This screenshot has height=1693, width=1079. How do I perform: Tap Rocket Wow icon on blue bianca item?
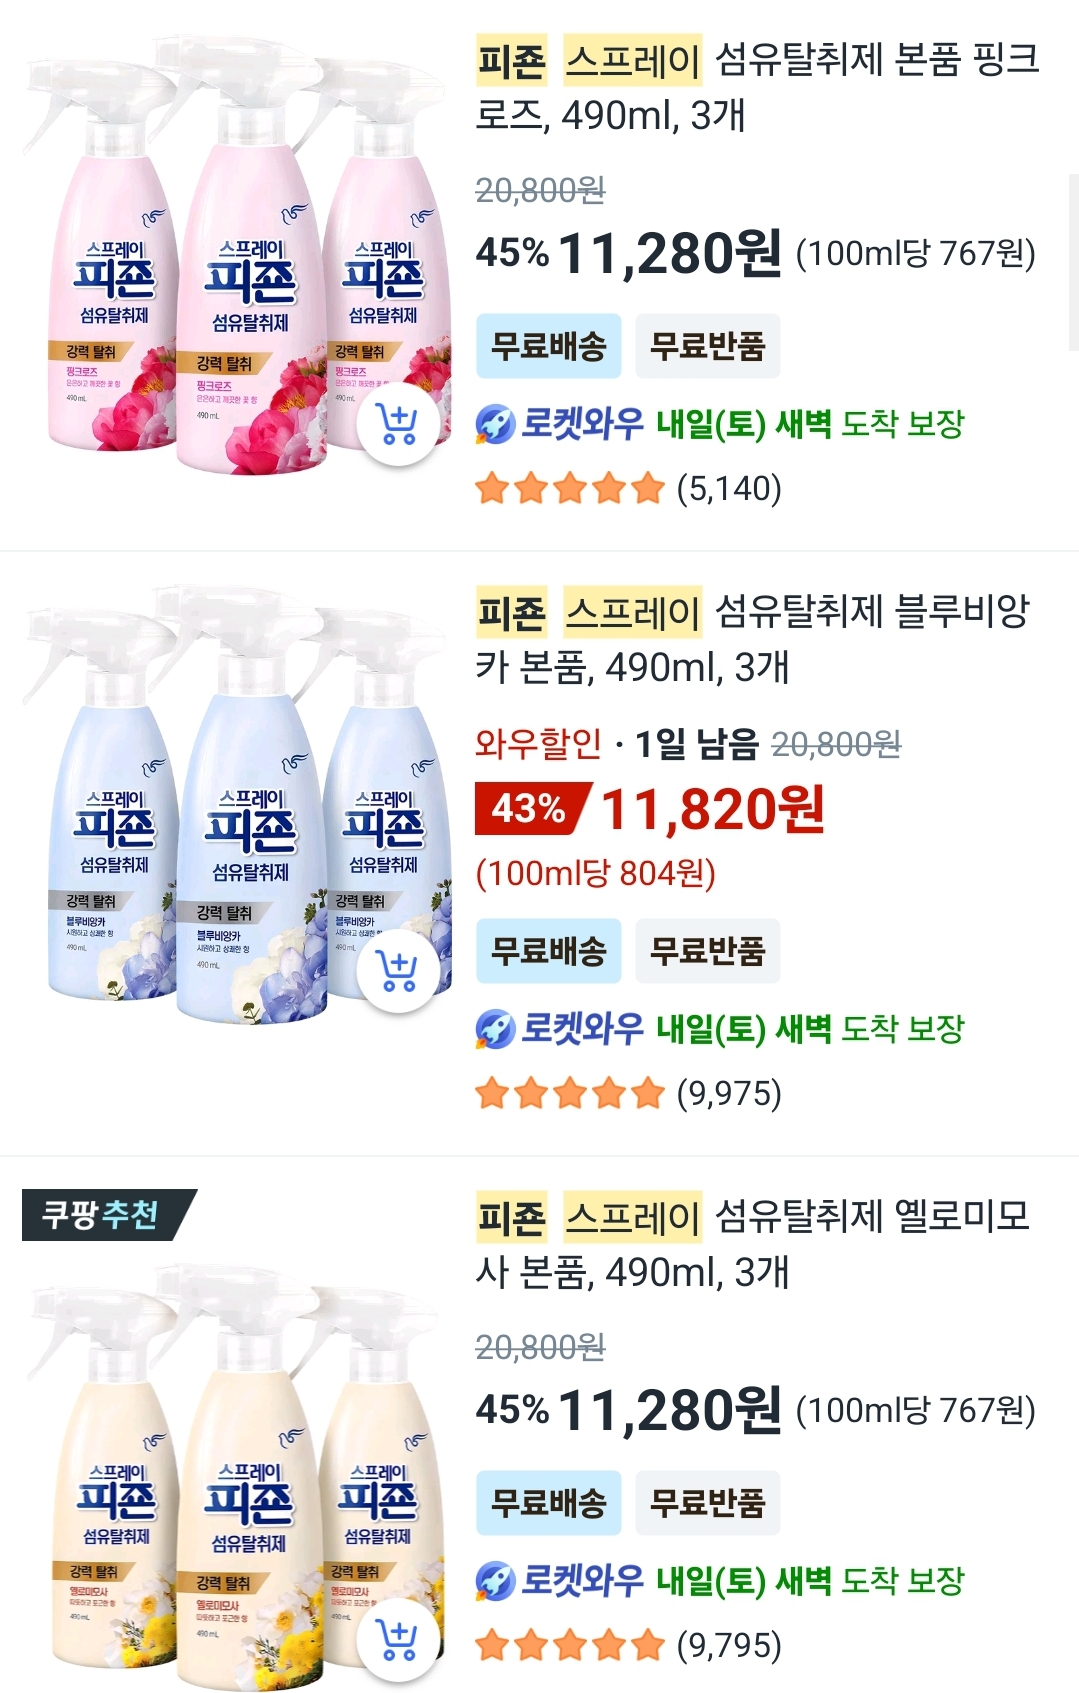click(x=494, y=1028)
